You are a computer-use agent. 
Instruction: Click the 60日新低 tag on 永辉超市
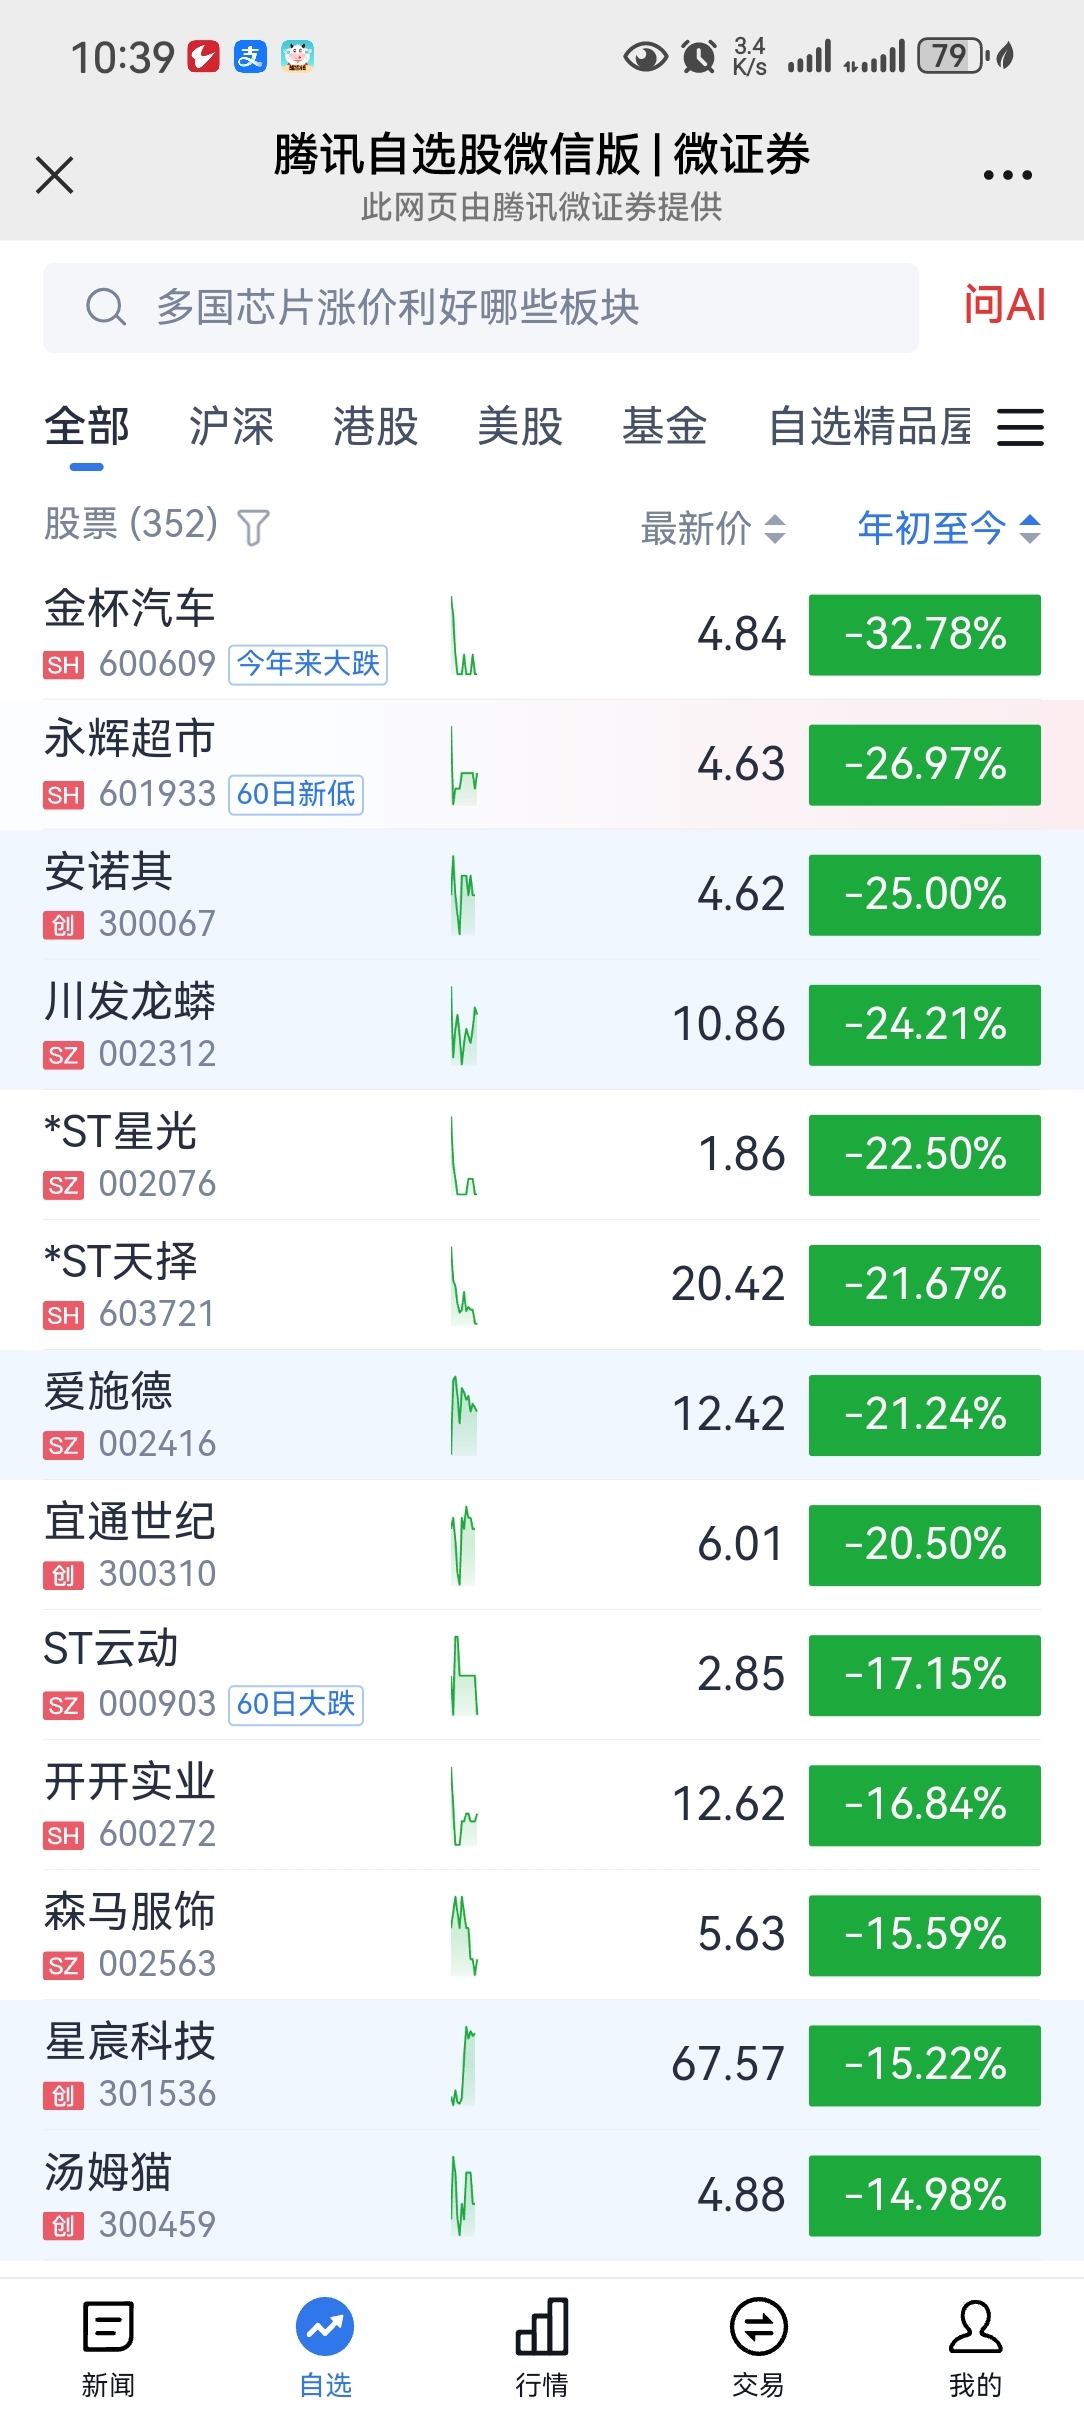pyautogui.click(x=296, y=794)
